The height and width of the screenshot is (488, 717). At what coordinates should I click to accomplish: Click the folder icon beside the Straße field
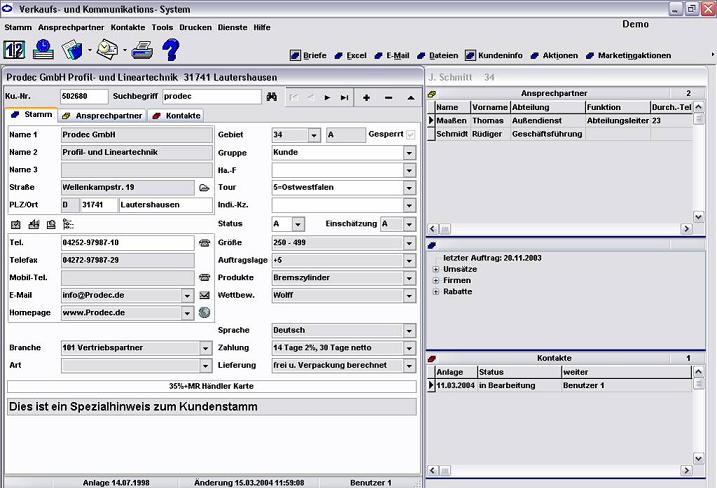pyautogui.click(x=204, y=187)
